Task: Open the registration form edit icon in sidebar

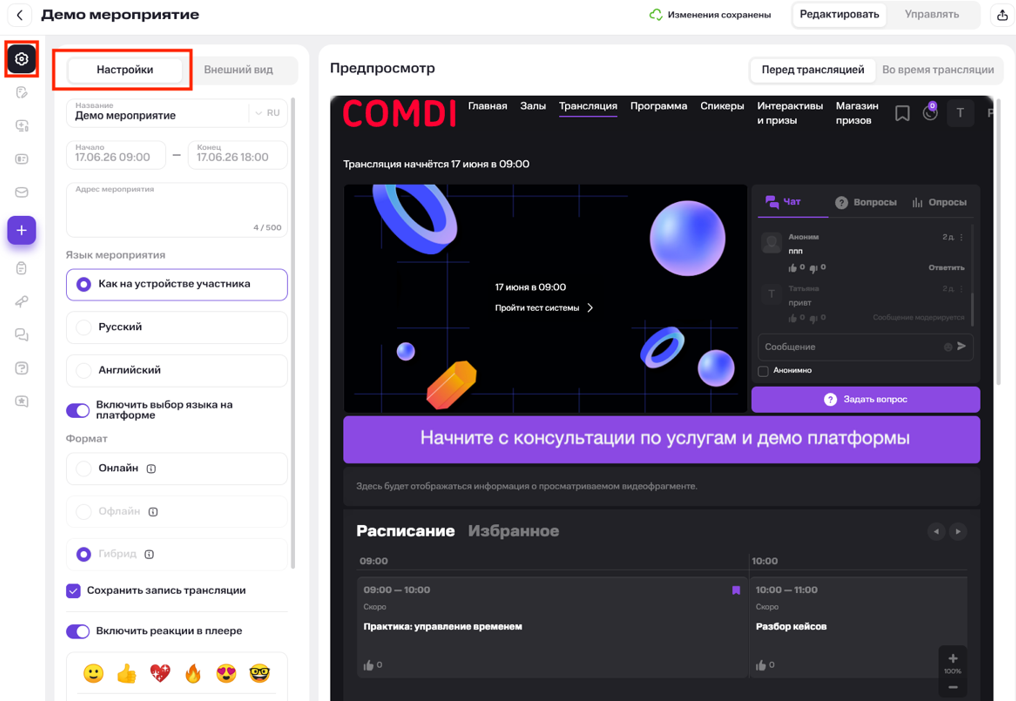Action: pos(21,92)
